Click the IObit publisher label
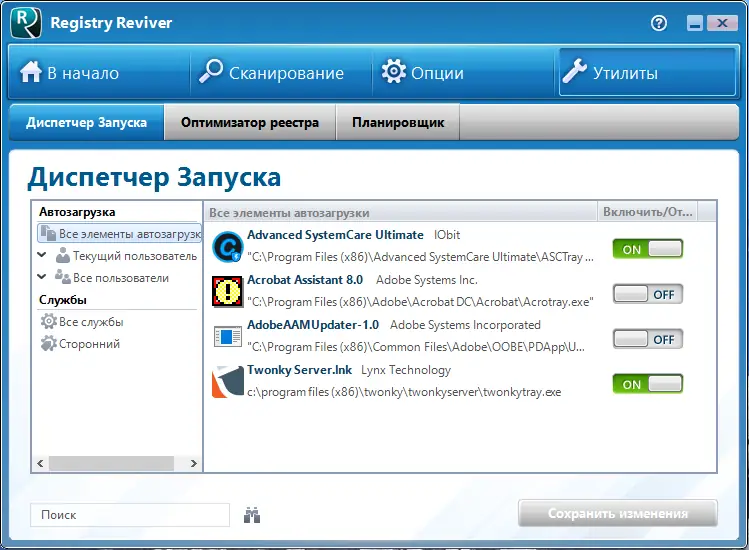 point(447,235)
